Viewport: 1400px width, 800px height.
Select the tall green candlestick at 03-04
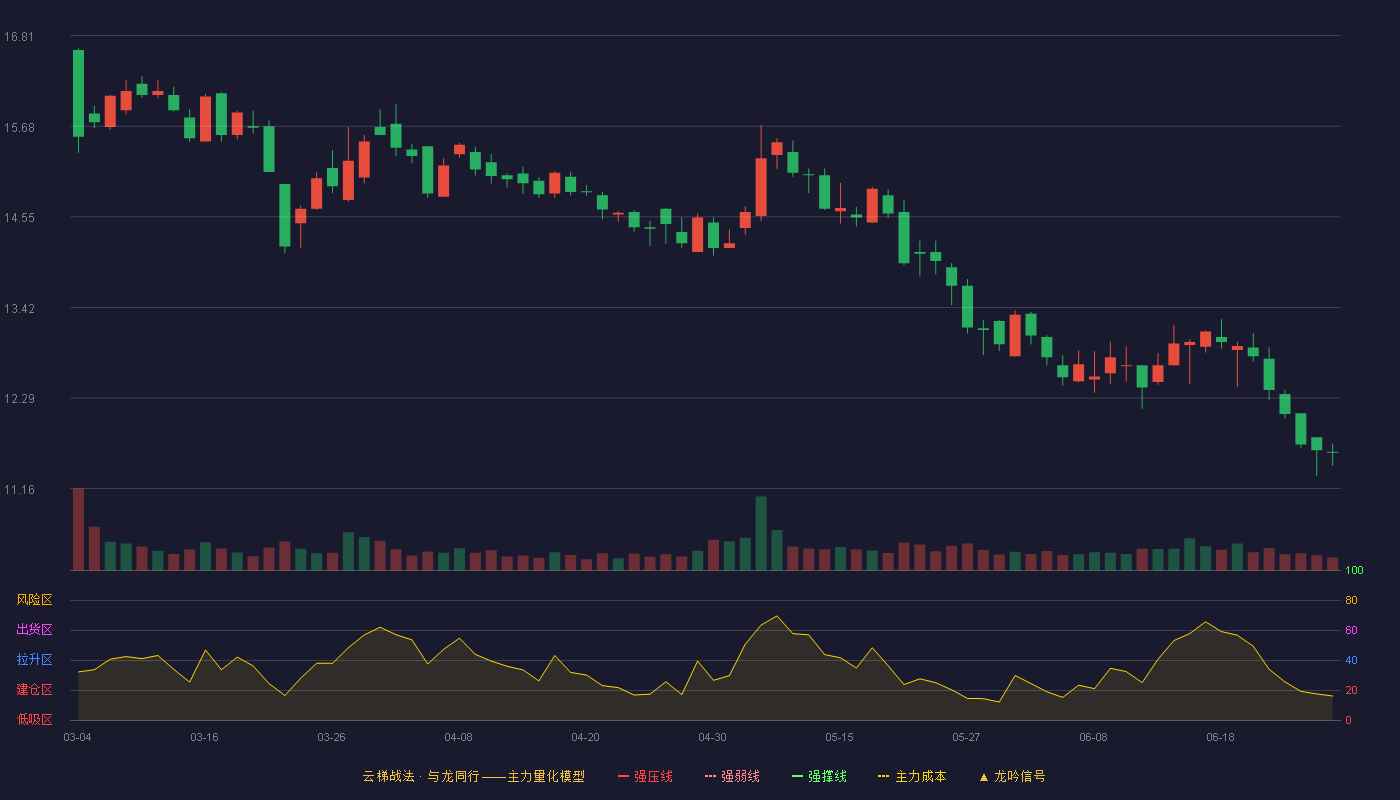(78, 93)
